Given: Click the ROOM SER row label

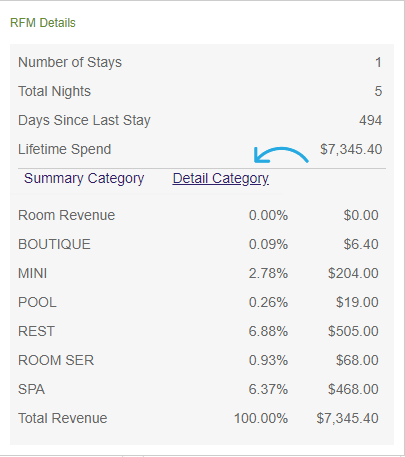Looking at the screenshot, I should 56,360.
